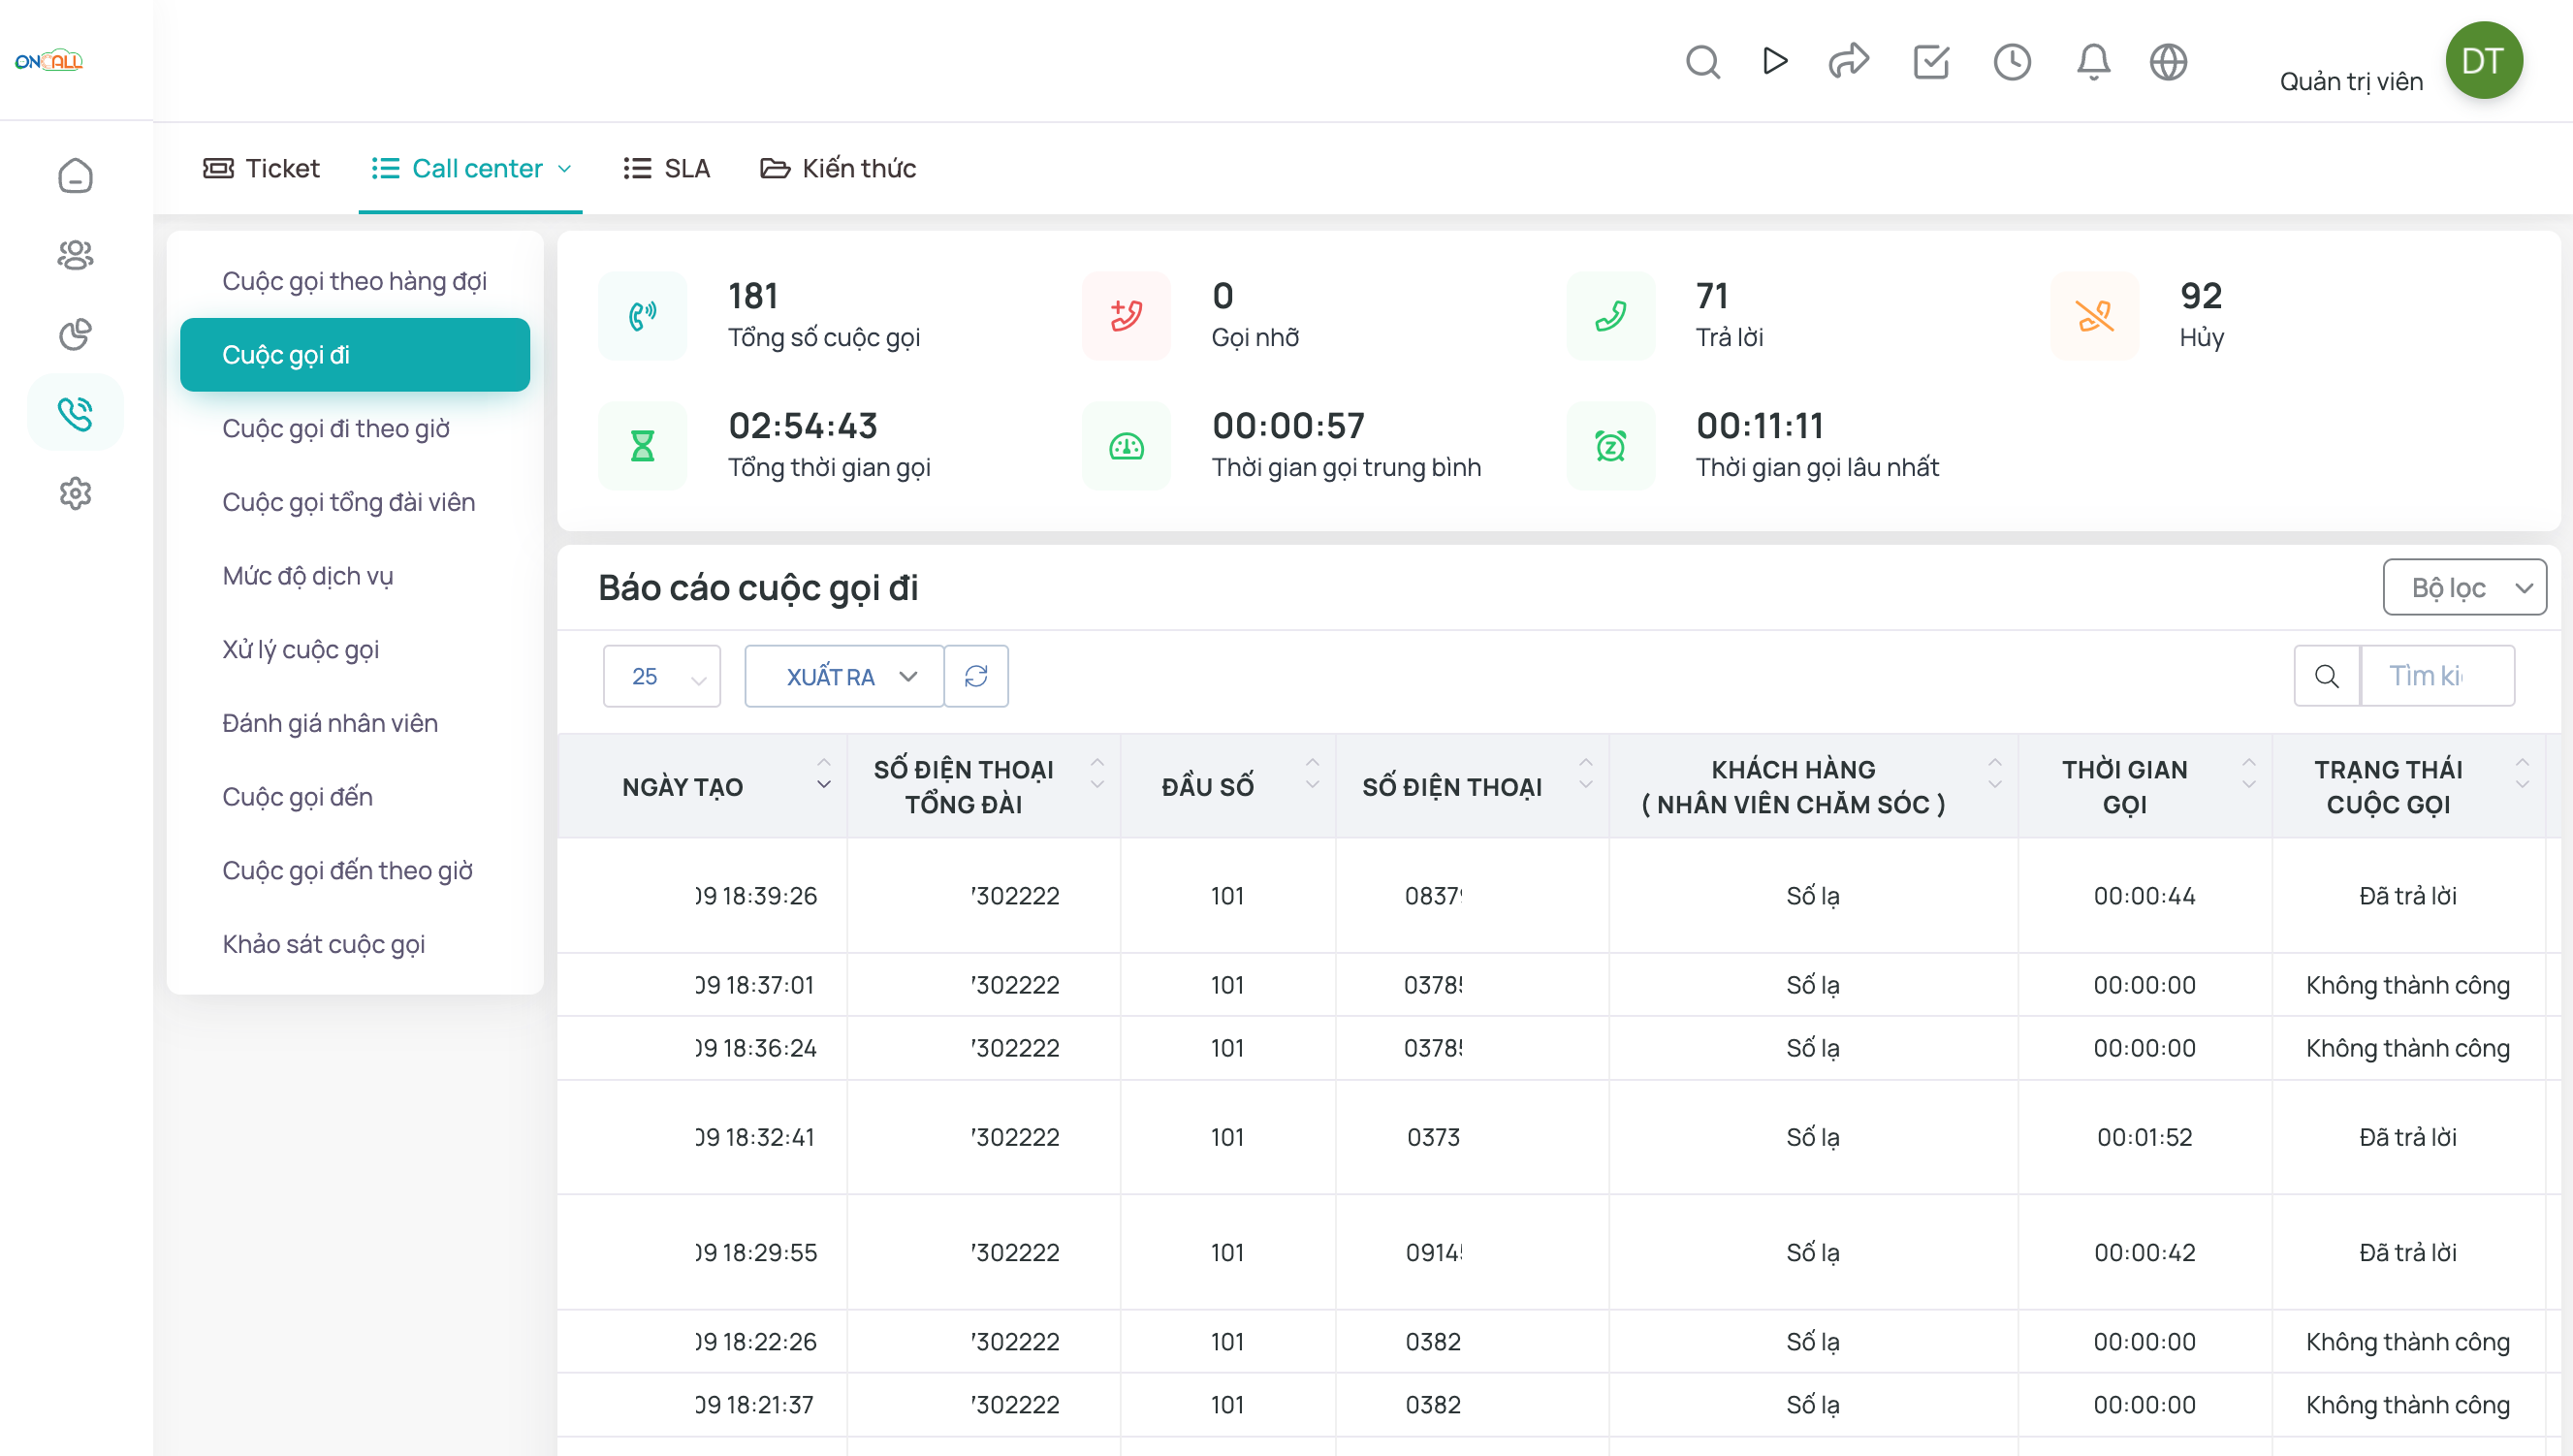Viewport: 2573px width, 1456px height.
Task: Click the cancelled calls stat icon
Action: (x=2094, y=316)
